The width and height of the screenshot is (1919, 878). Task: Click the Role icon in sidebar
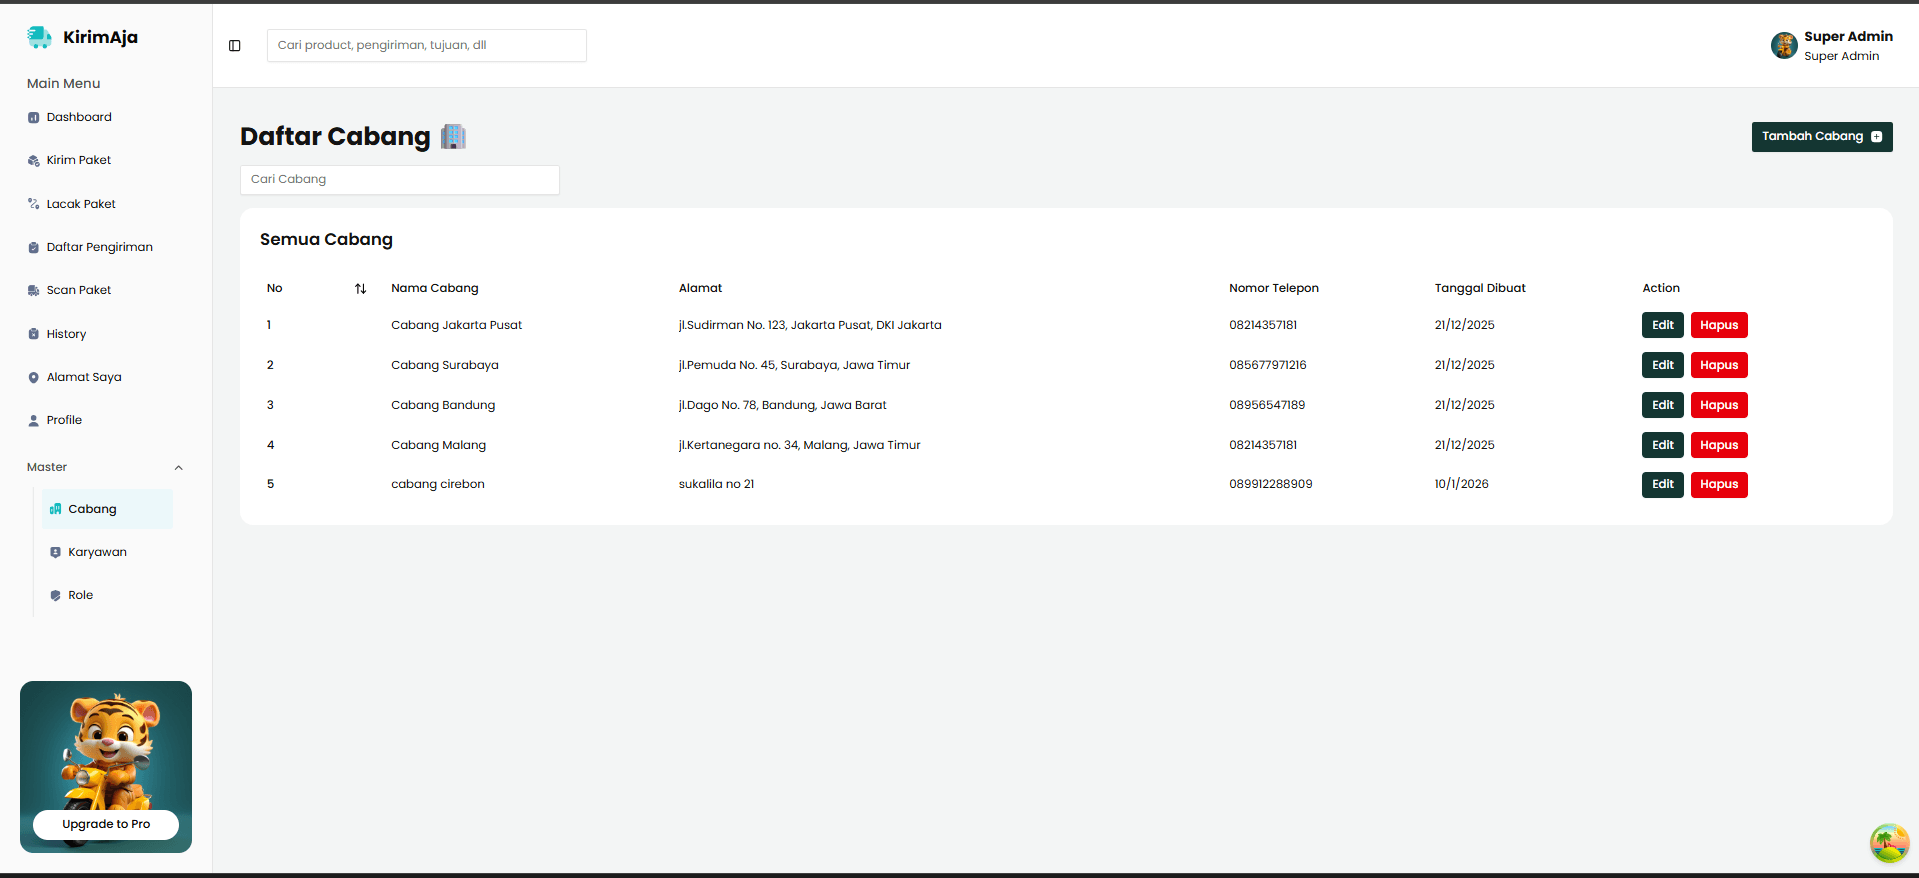click(55, 596)
